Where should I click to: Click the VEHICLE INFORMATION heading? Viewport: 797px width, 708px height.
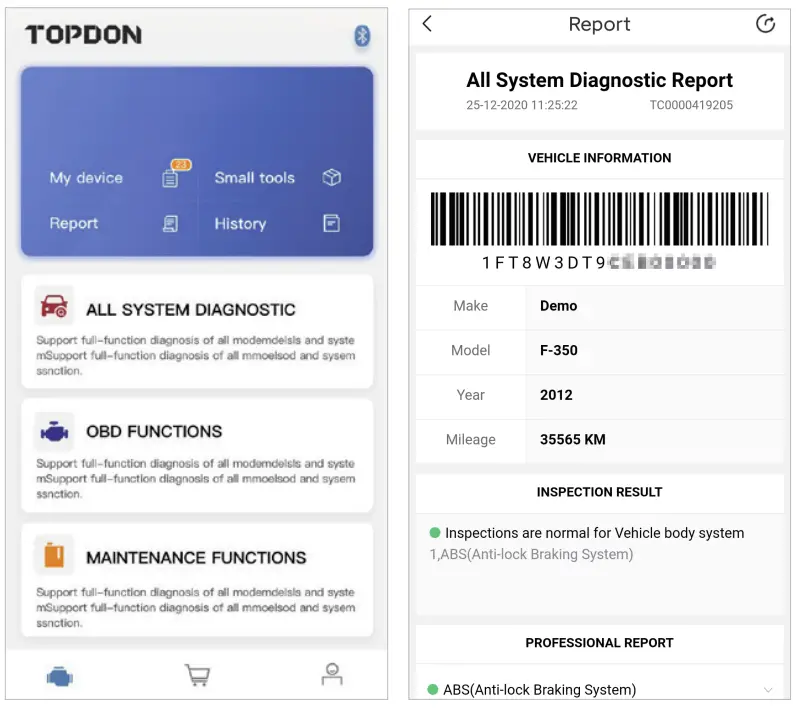(599, 158)
